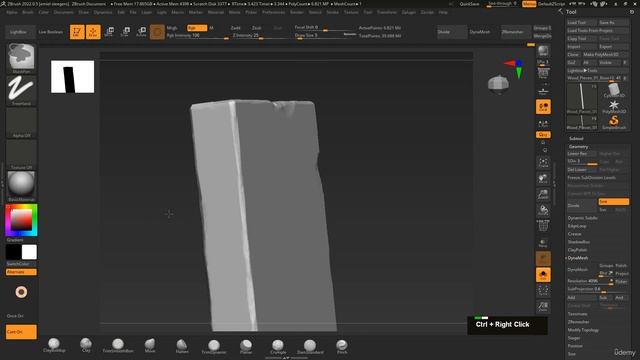Image resolution: width=640 pixels, height=360 pixels.
Task: Expand the Crease section
Action: pos(574,234)
